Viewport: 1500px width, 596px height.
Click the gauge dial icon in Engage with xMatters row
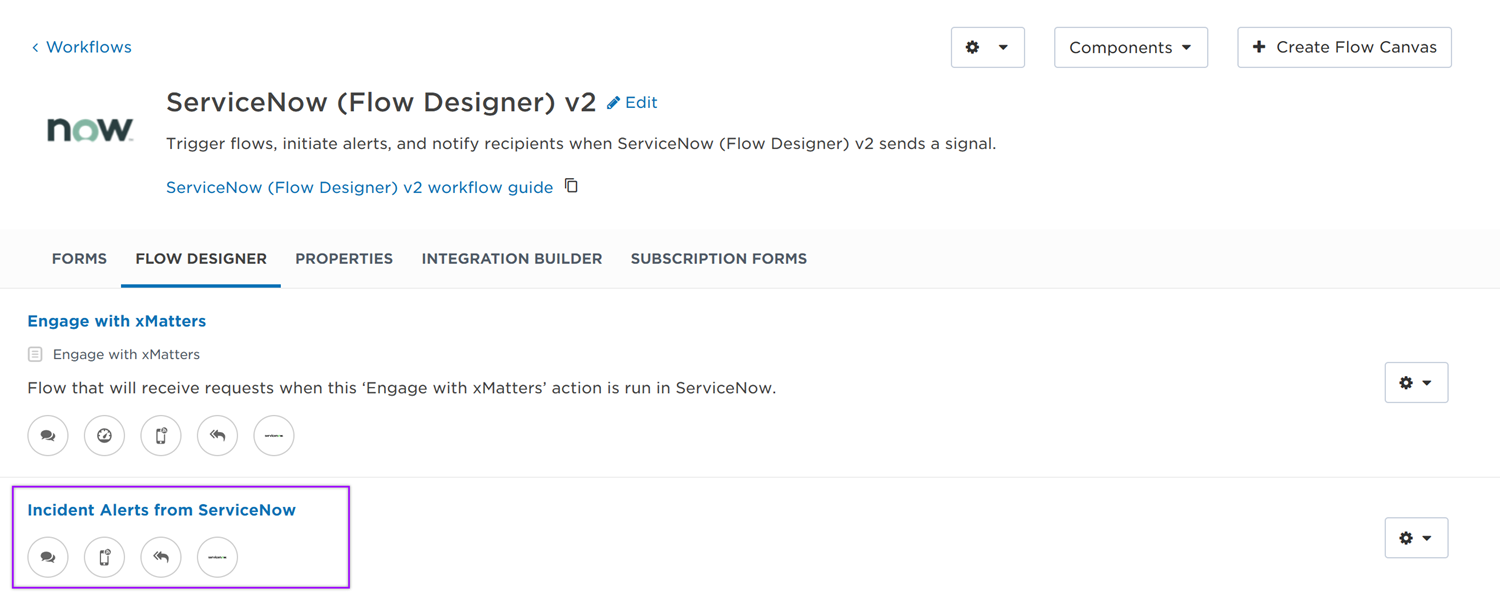click(x=104, y=435)
